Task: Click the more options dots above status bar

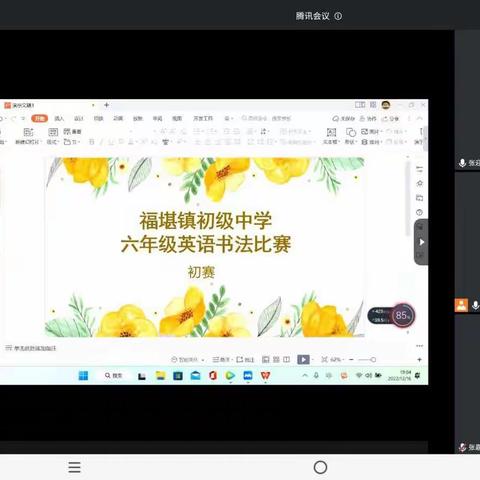Action: tap(419, 346)
